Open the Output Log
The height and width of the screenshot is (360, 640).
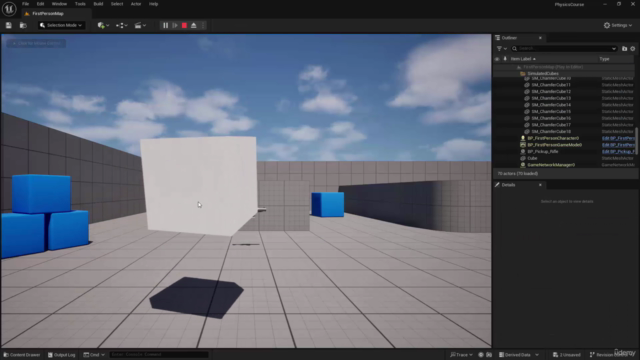click(62, 355)
